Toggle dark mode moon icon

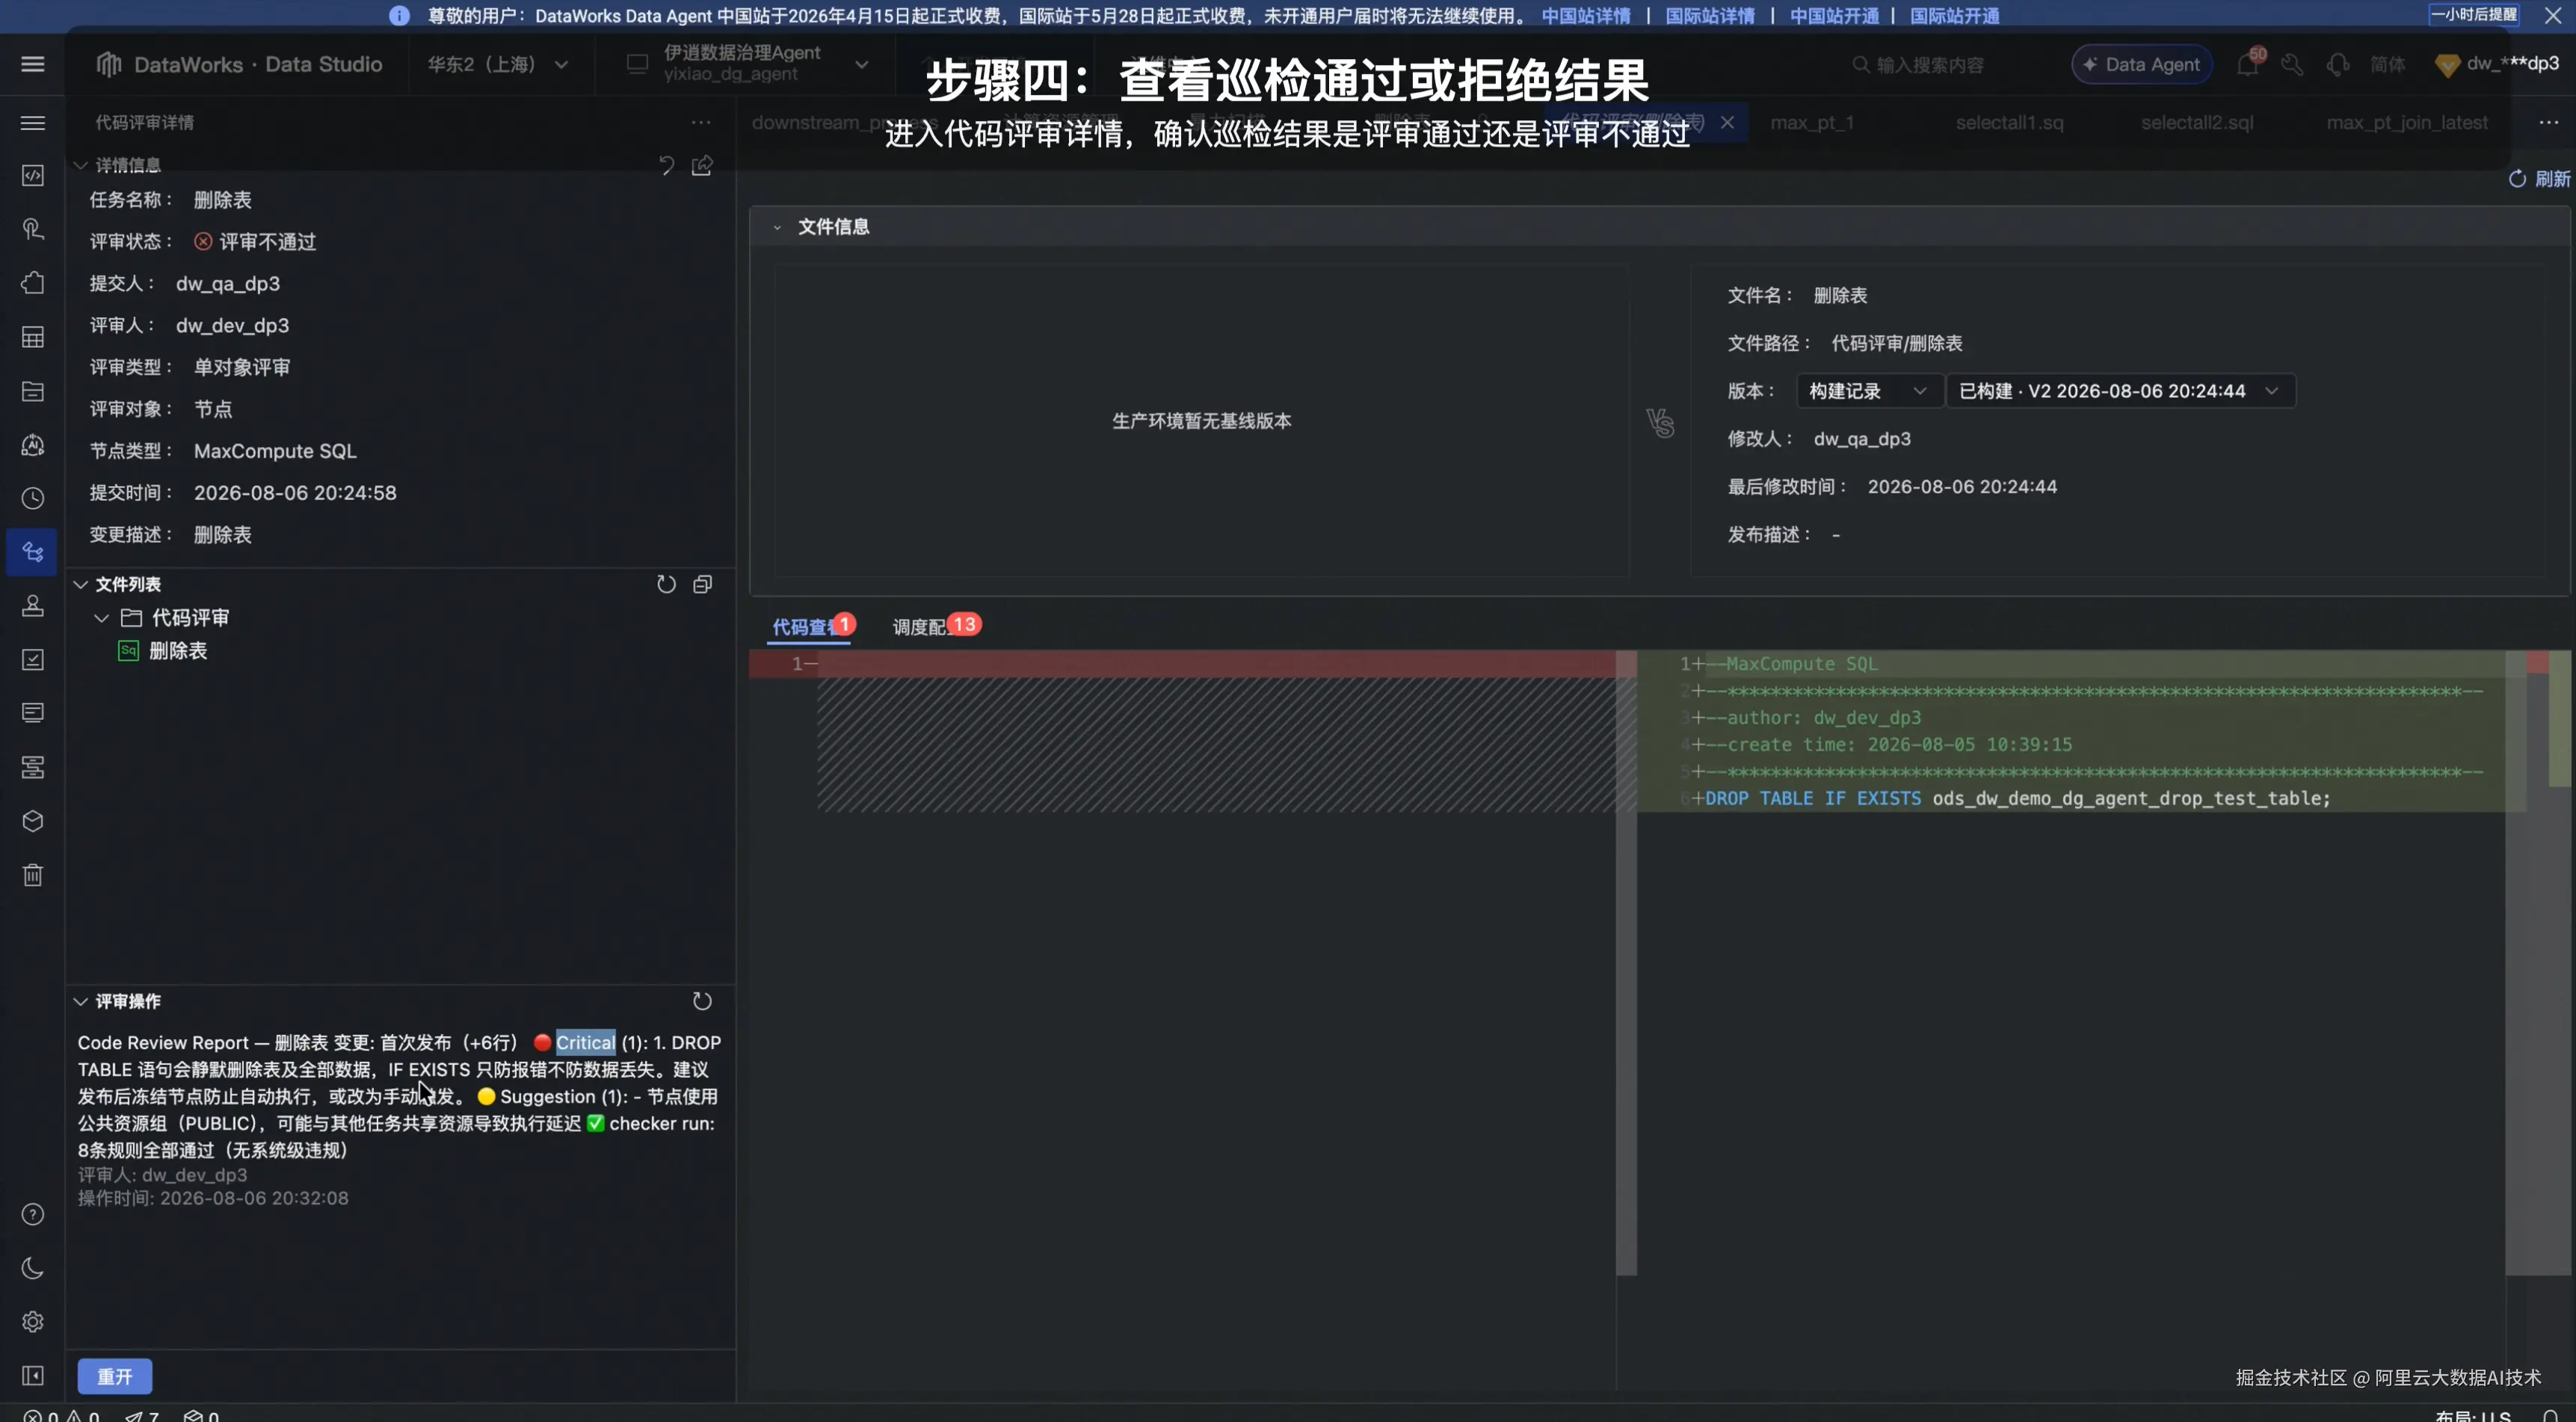(x=33, y=1268)
